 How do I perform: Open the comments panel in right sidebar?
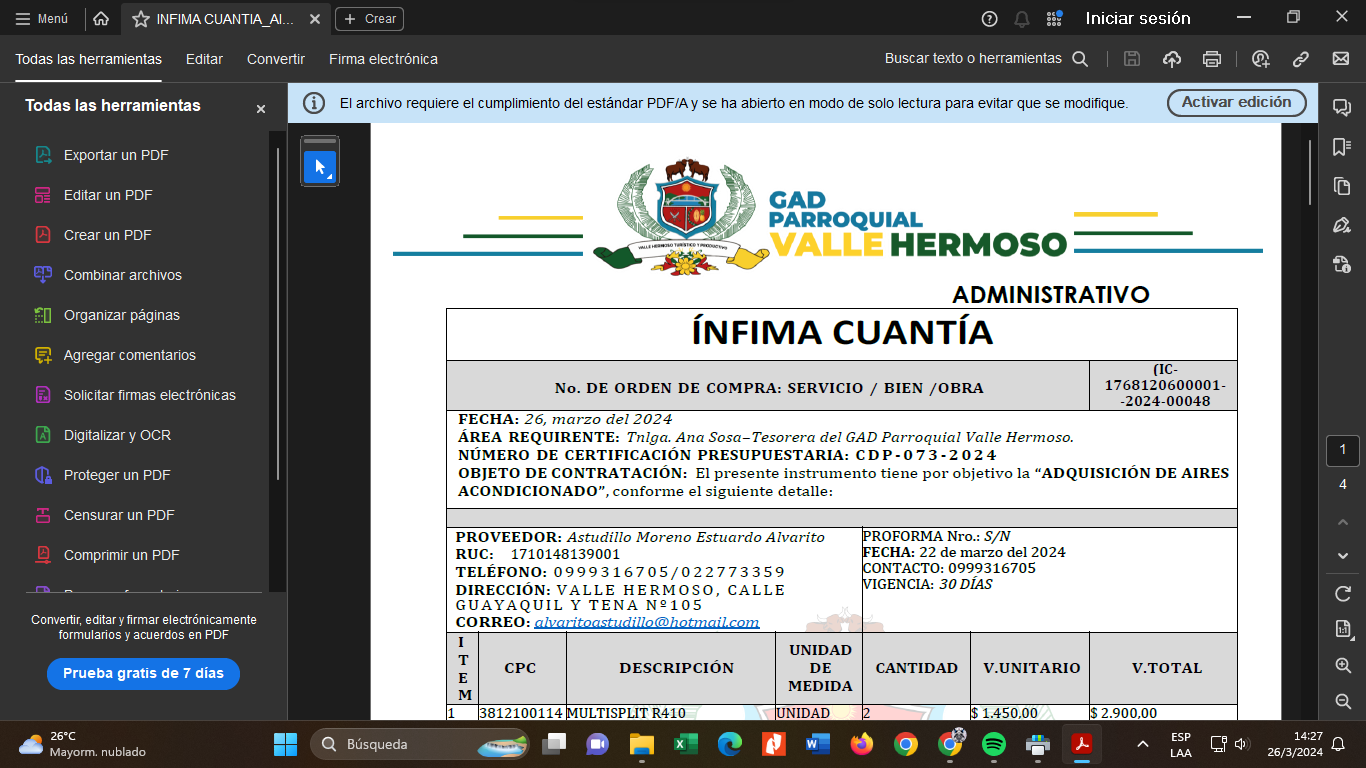pos(1342,107)
